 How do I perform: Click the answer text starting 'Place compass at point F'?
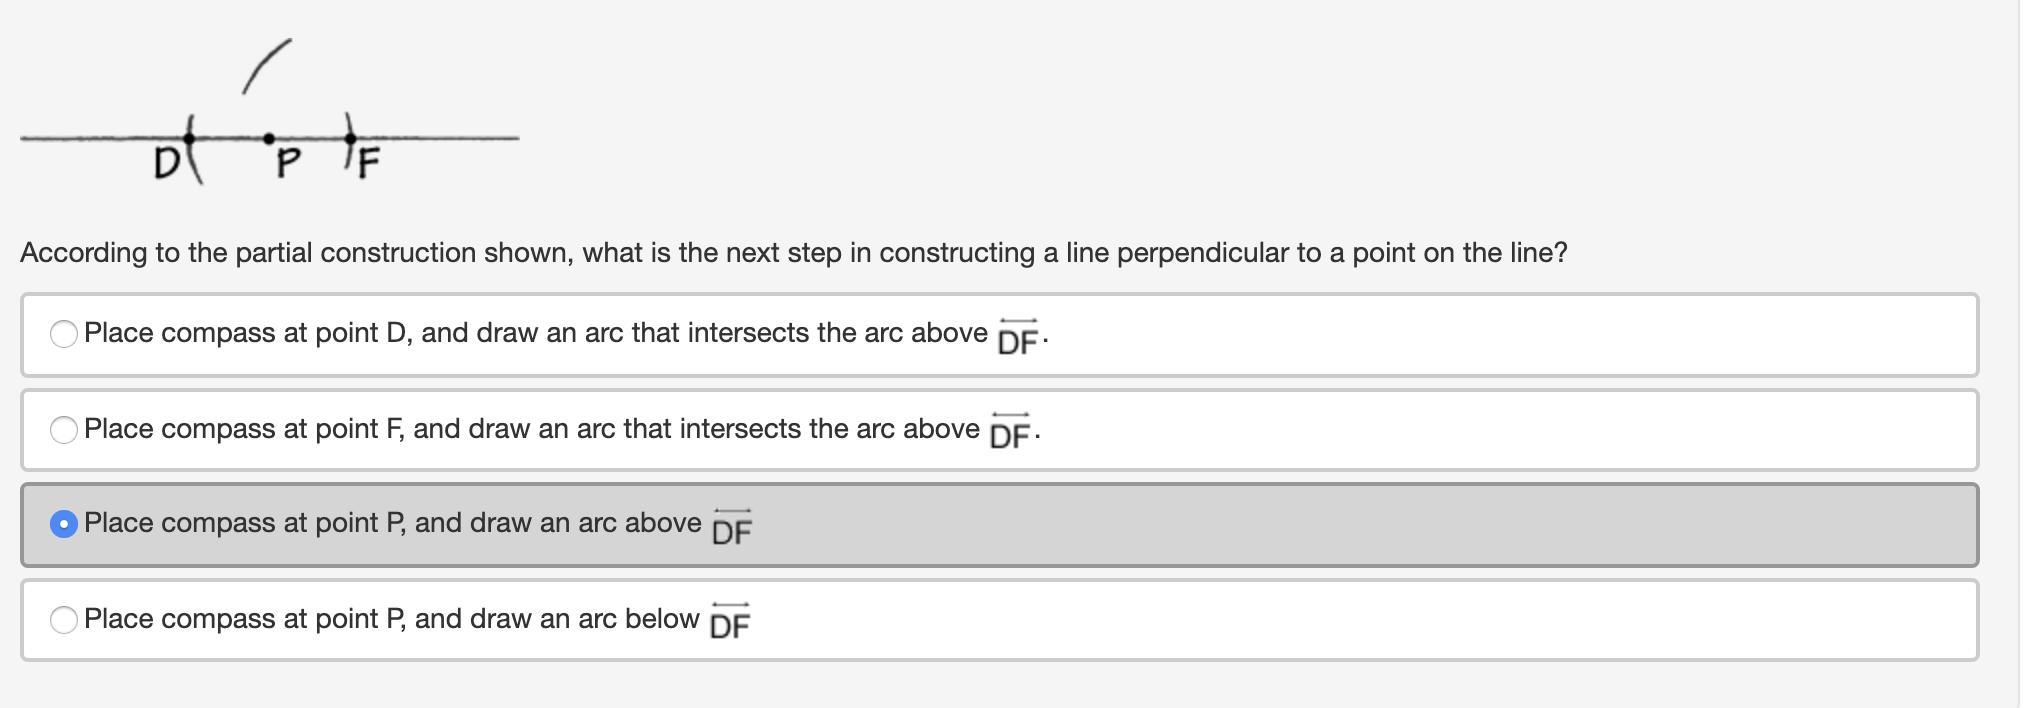[531, 429]
